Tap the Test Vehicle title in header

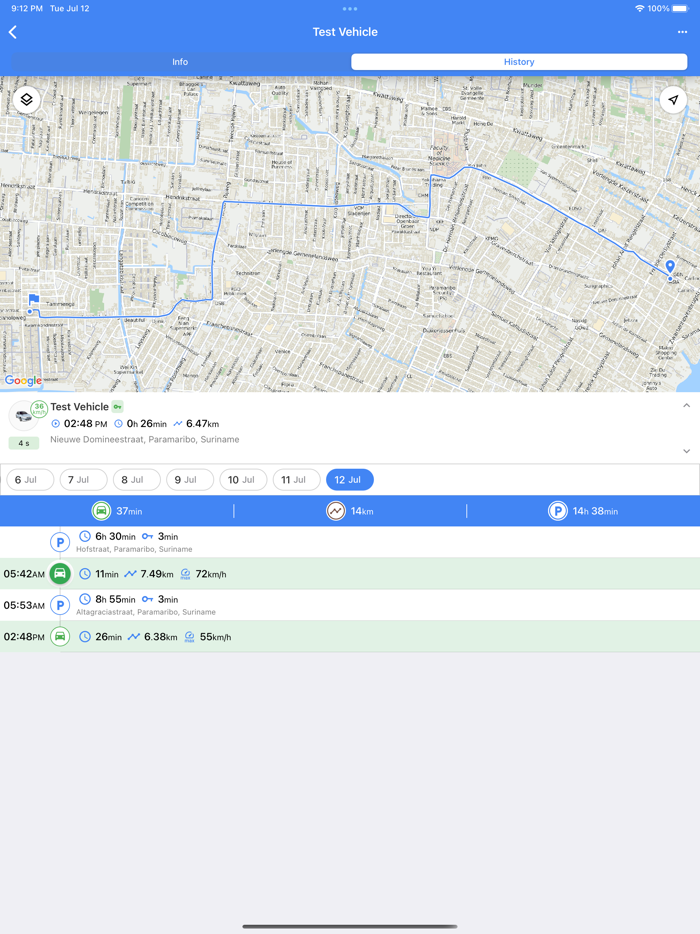pyautogui.click(x=345, y=32)
